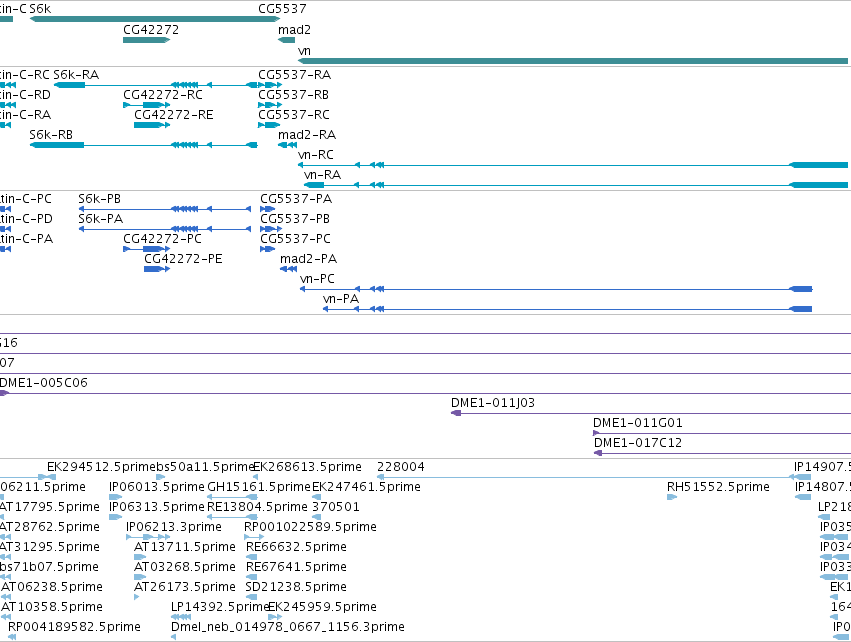Click EST IP06313.5prime
Viewport: 851px width, 642px height.
pyautogui.click(x=116, y=517)
